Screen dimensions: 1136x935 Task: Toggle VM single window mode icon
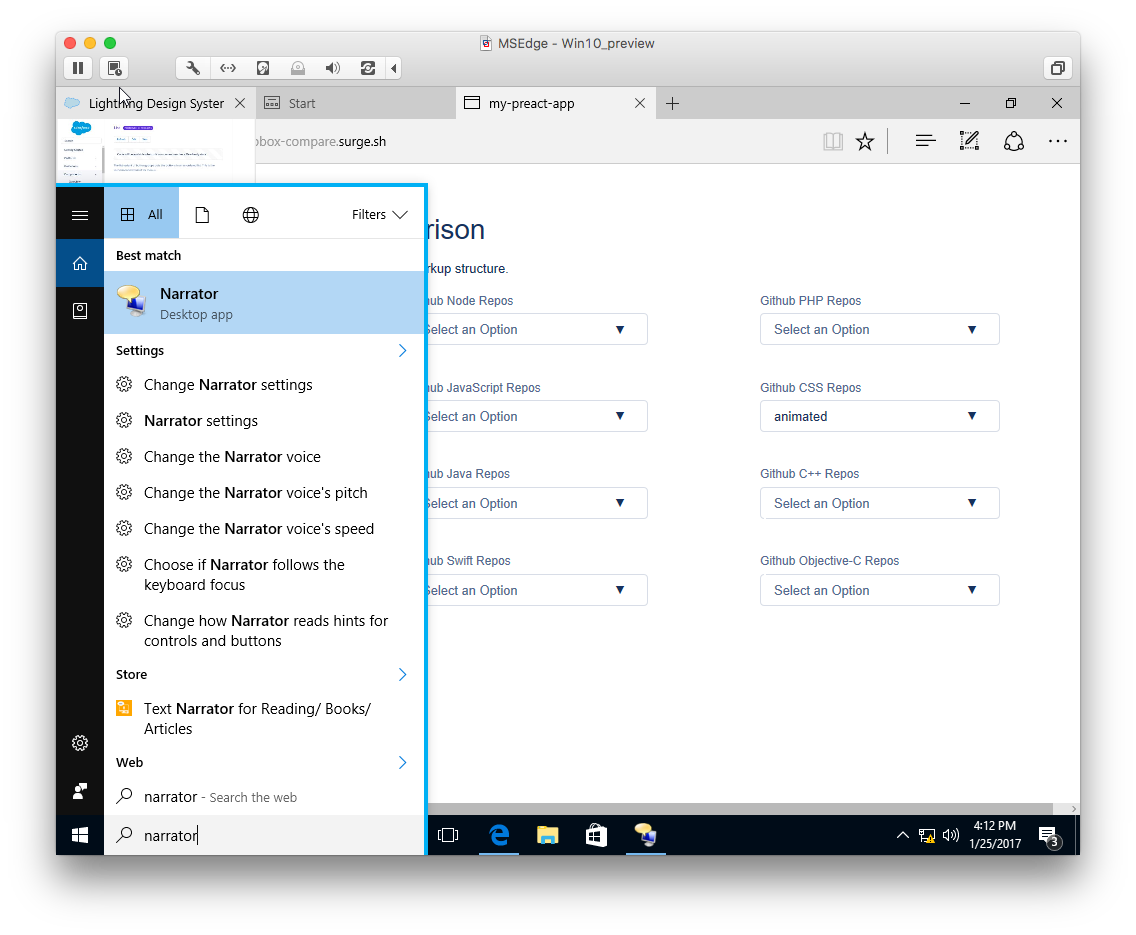[1058, 68]
